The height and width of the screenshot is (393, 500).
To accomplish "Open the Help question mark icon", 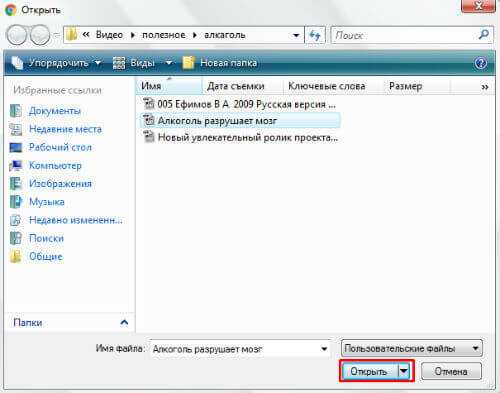I will [480, 63].
